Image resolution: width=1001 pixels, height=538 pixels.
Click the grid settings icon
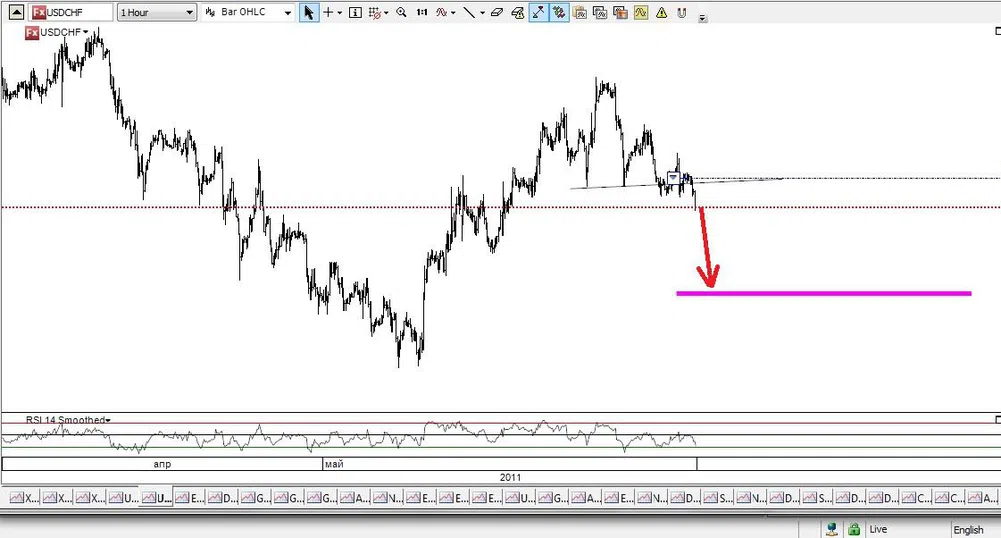(x=375, y=12)
